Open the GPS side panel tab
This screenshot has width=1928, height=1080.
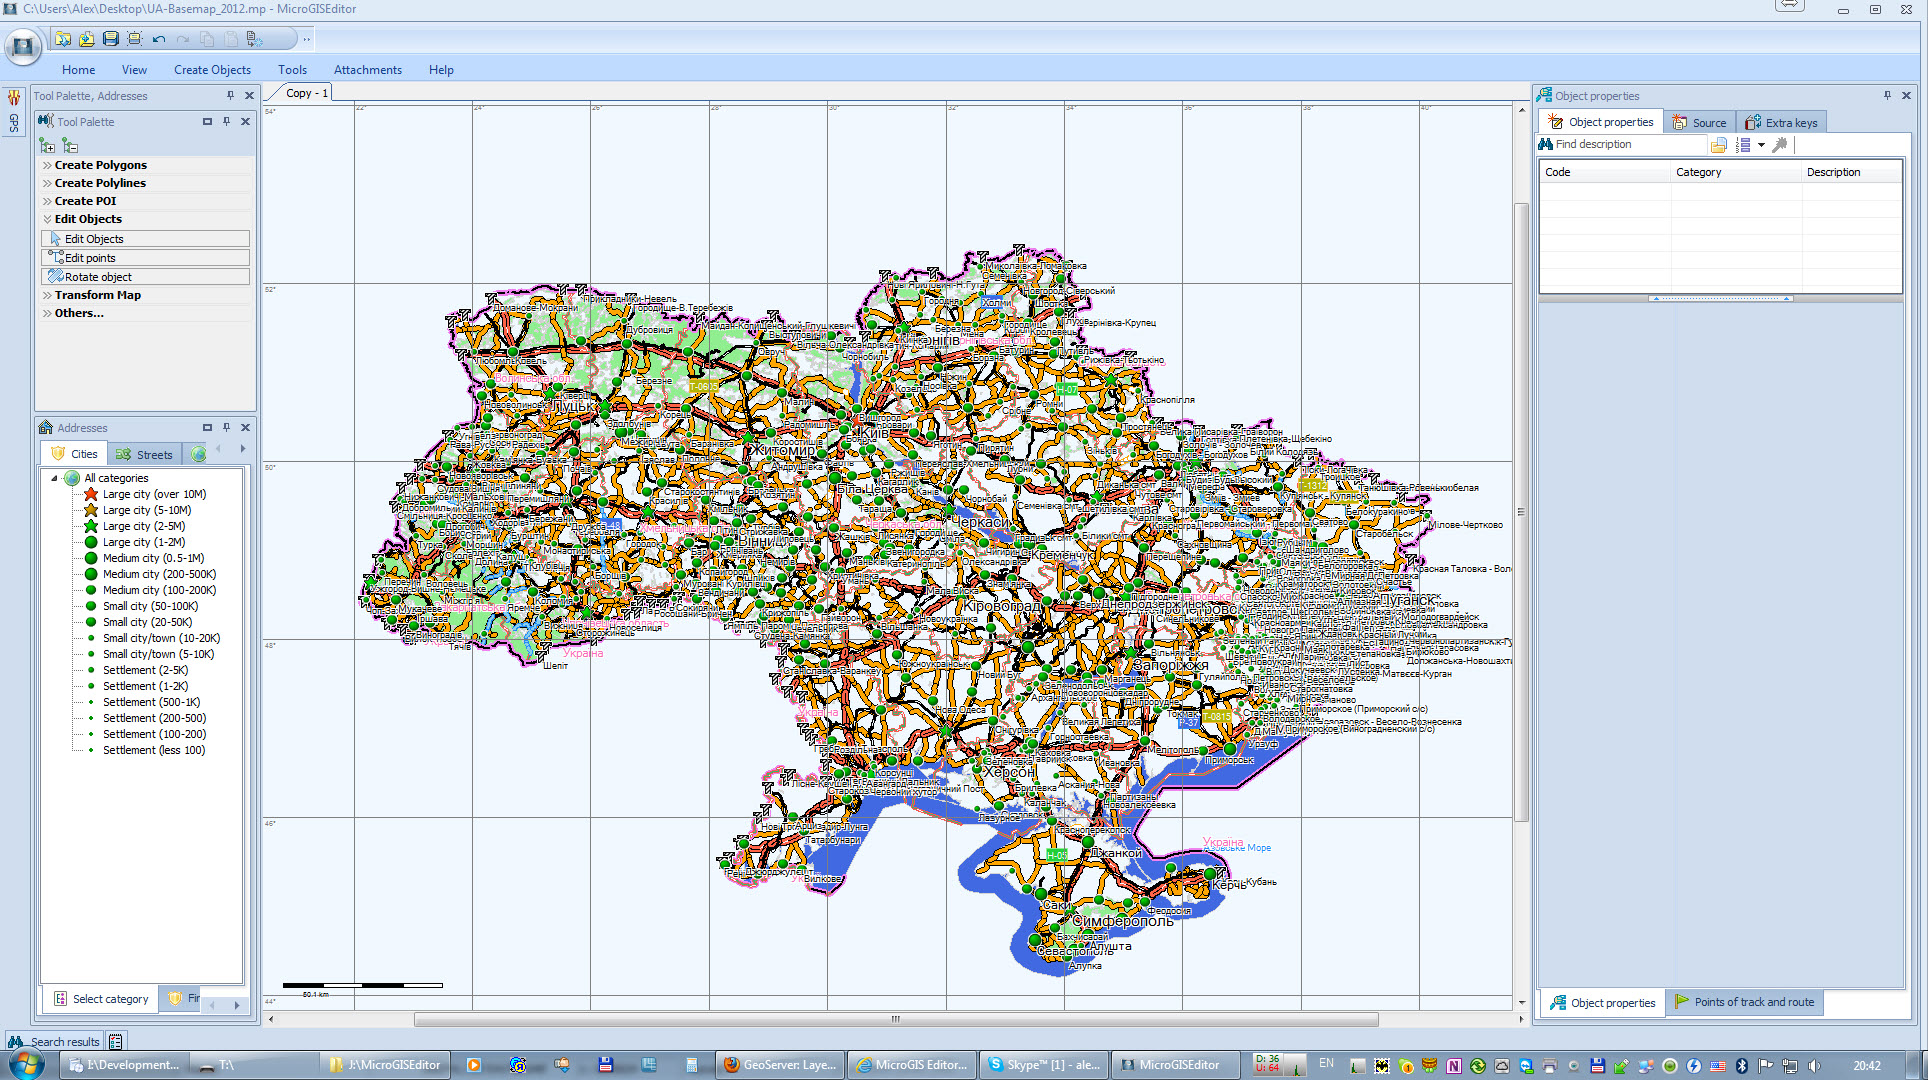point(14,124)
